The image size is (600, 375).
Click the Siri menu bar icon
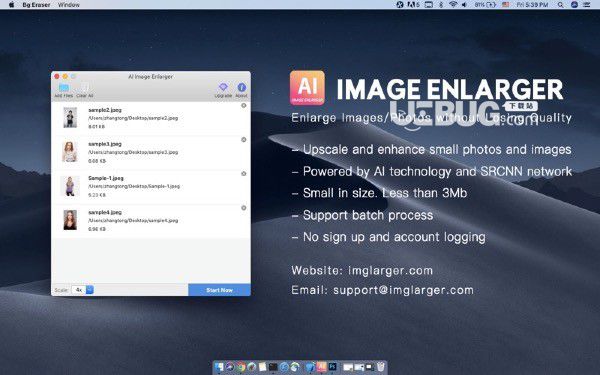(574, 5)
